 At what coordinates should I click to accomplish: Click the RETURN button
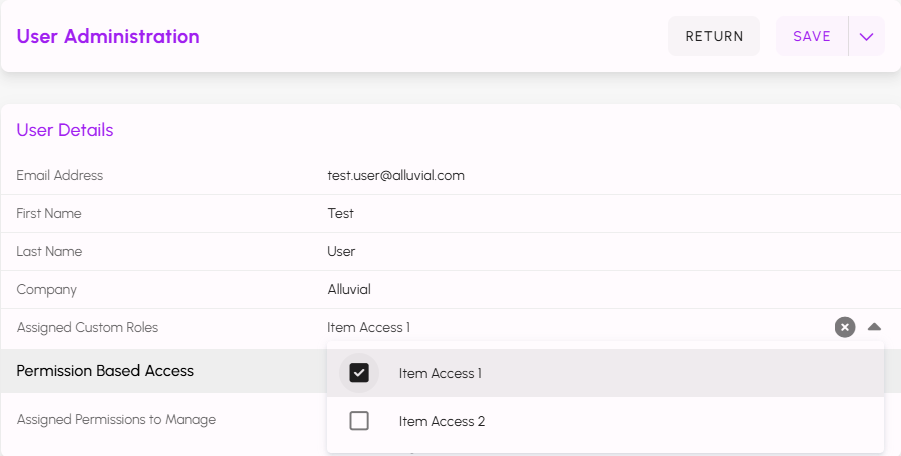(x=714, y=37)
